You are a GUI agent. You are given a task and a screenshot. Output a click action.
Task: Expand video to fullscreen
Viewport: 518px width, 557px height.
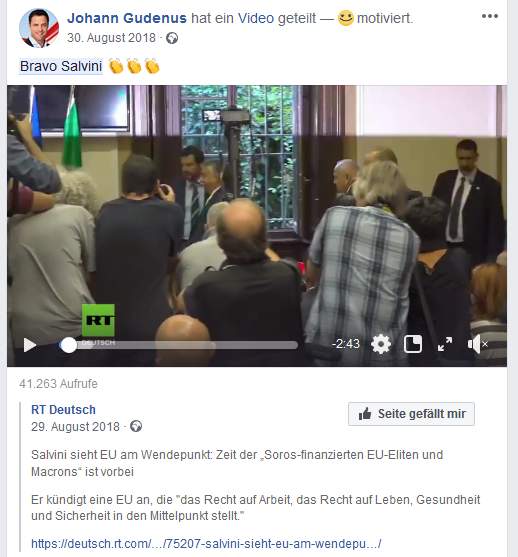445,344
